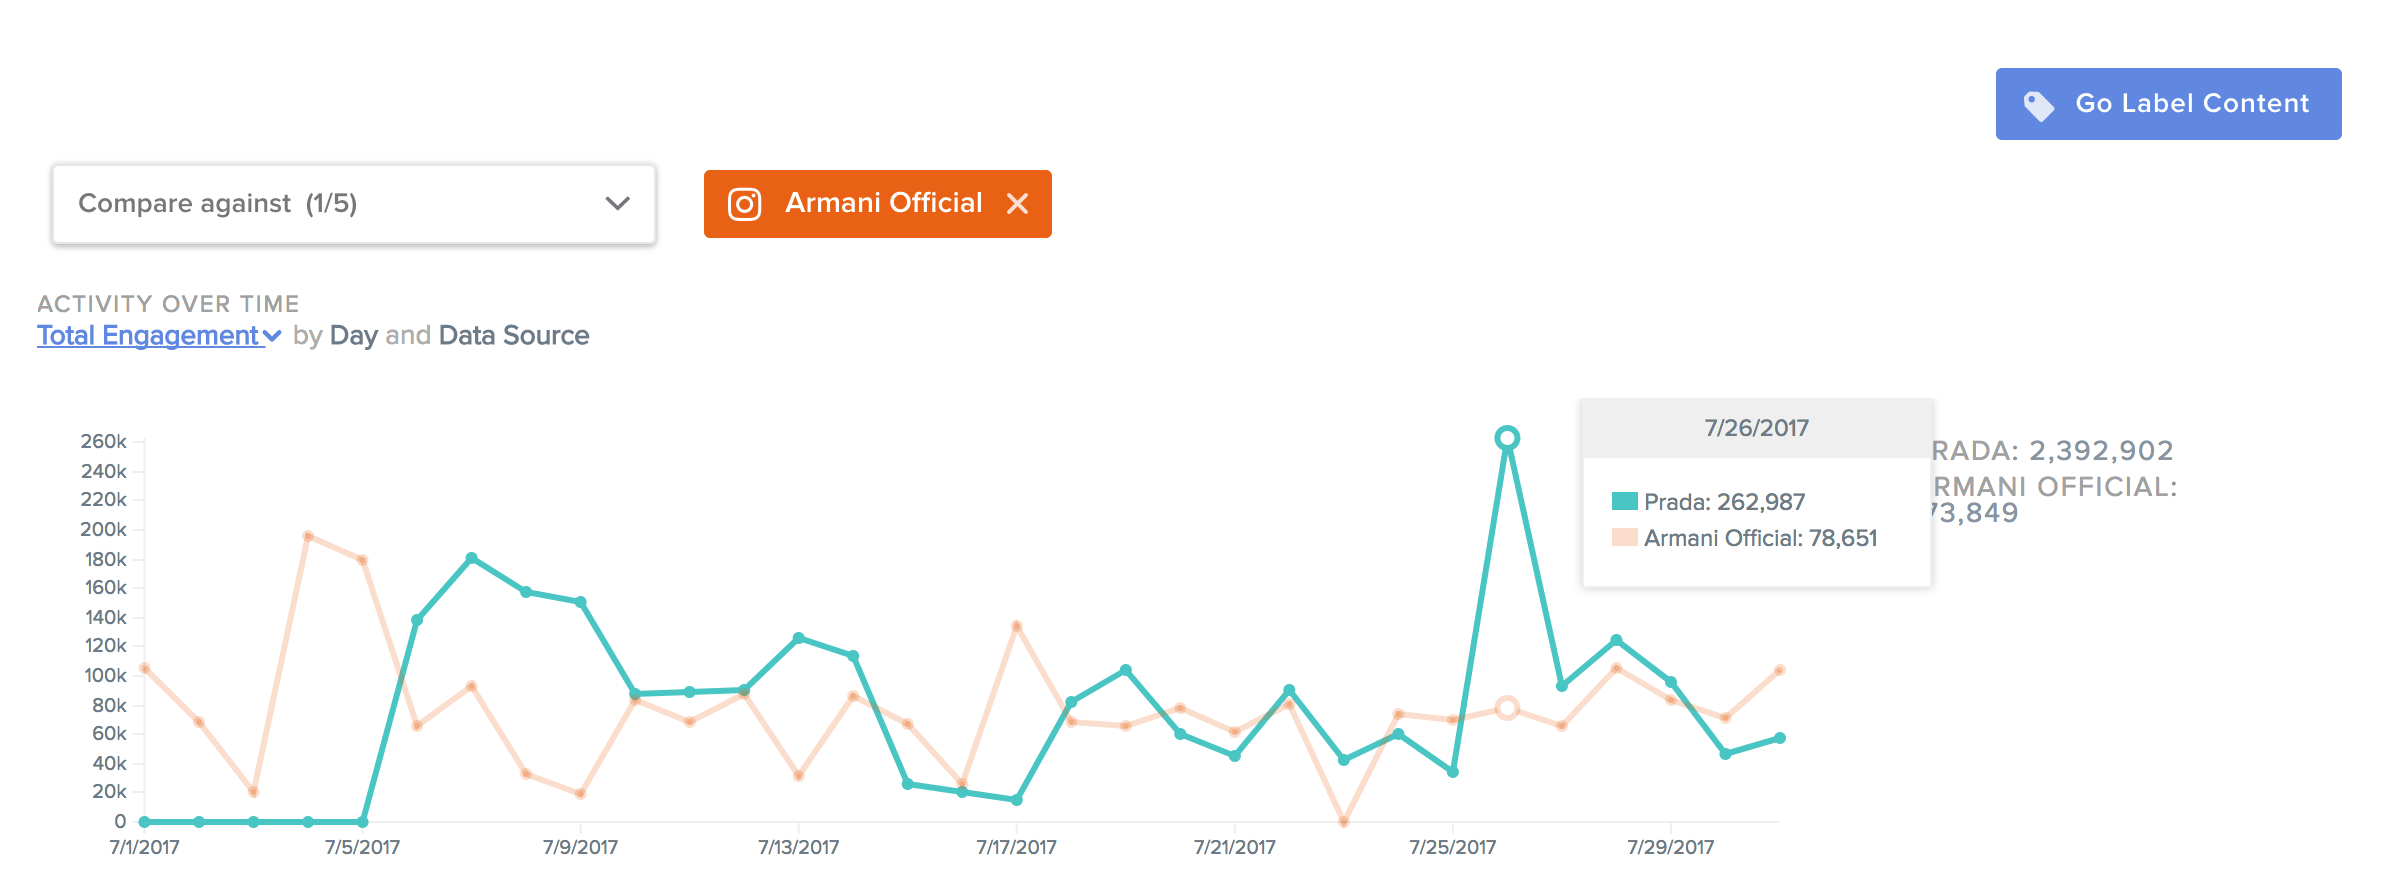The height and width of the screenshot is (882, 2386).
Task: Click the Prada teal swatch in tooltip
Action: coord(1624,502)
